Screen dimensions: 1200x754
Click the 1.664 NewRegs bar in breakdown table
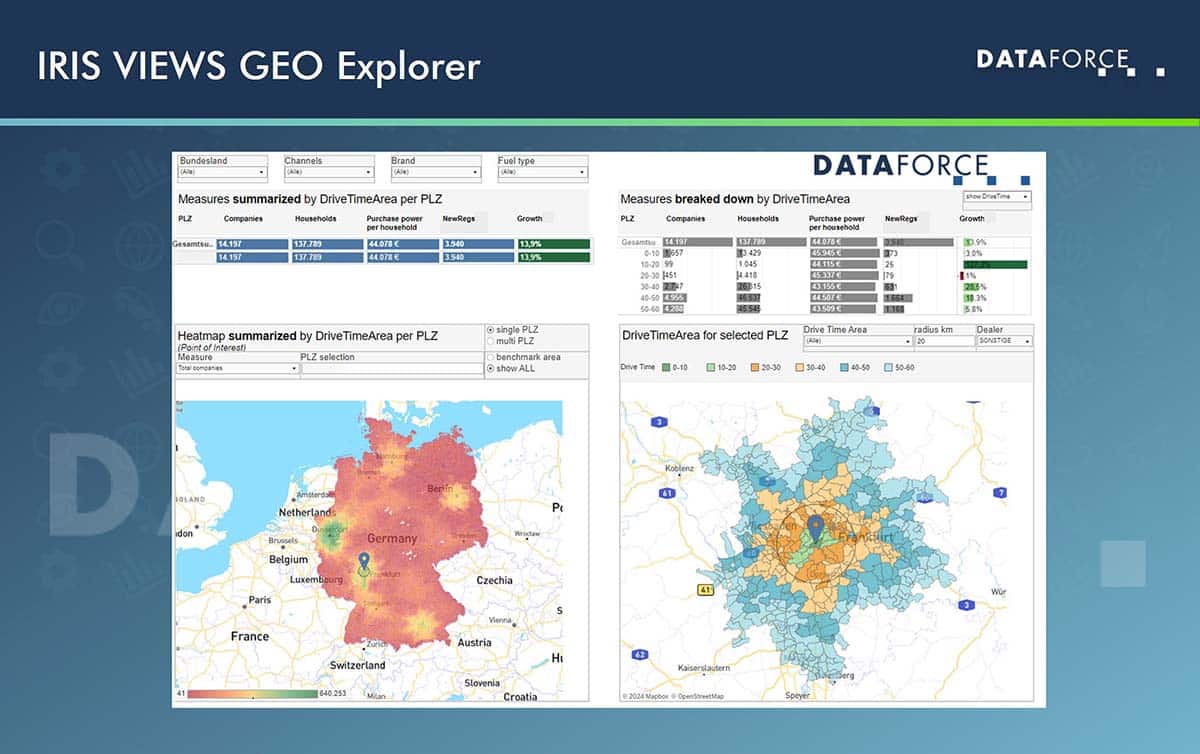(898, 298)
